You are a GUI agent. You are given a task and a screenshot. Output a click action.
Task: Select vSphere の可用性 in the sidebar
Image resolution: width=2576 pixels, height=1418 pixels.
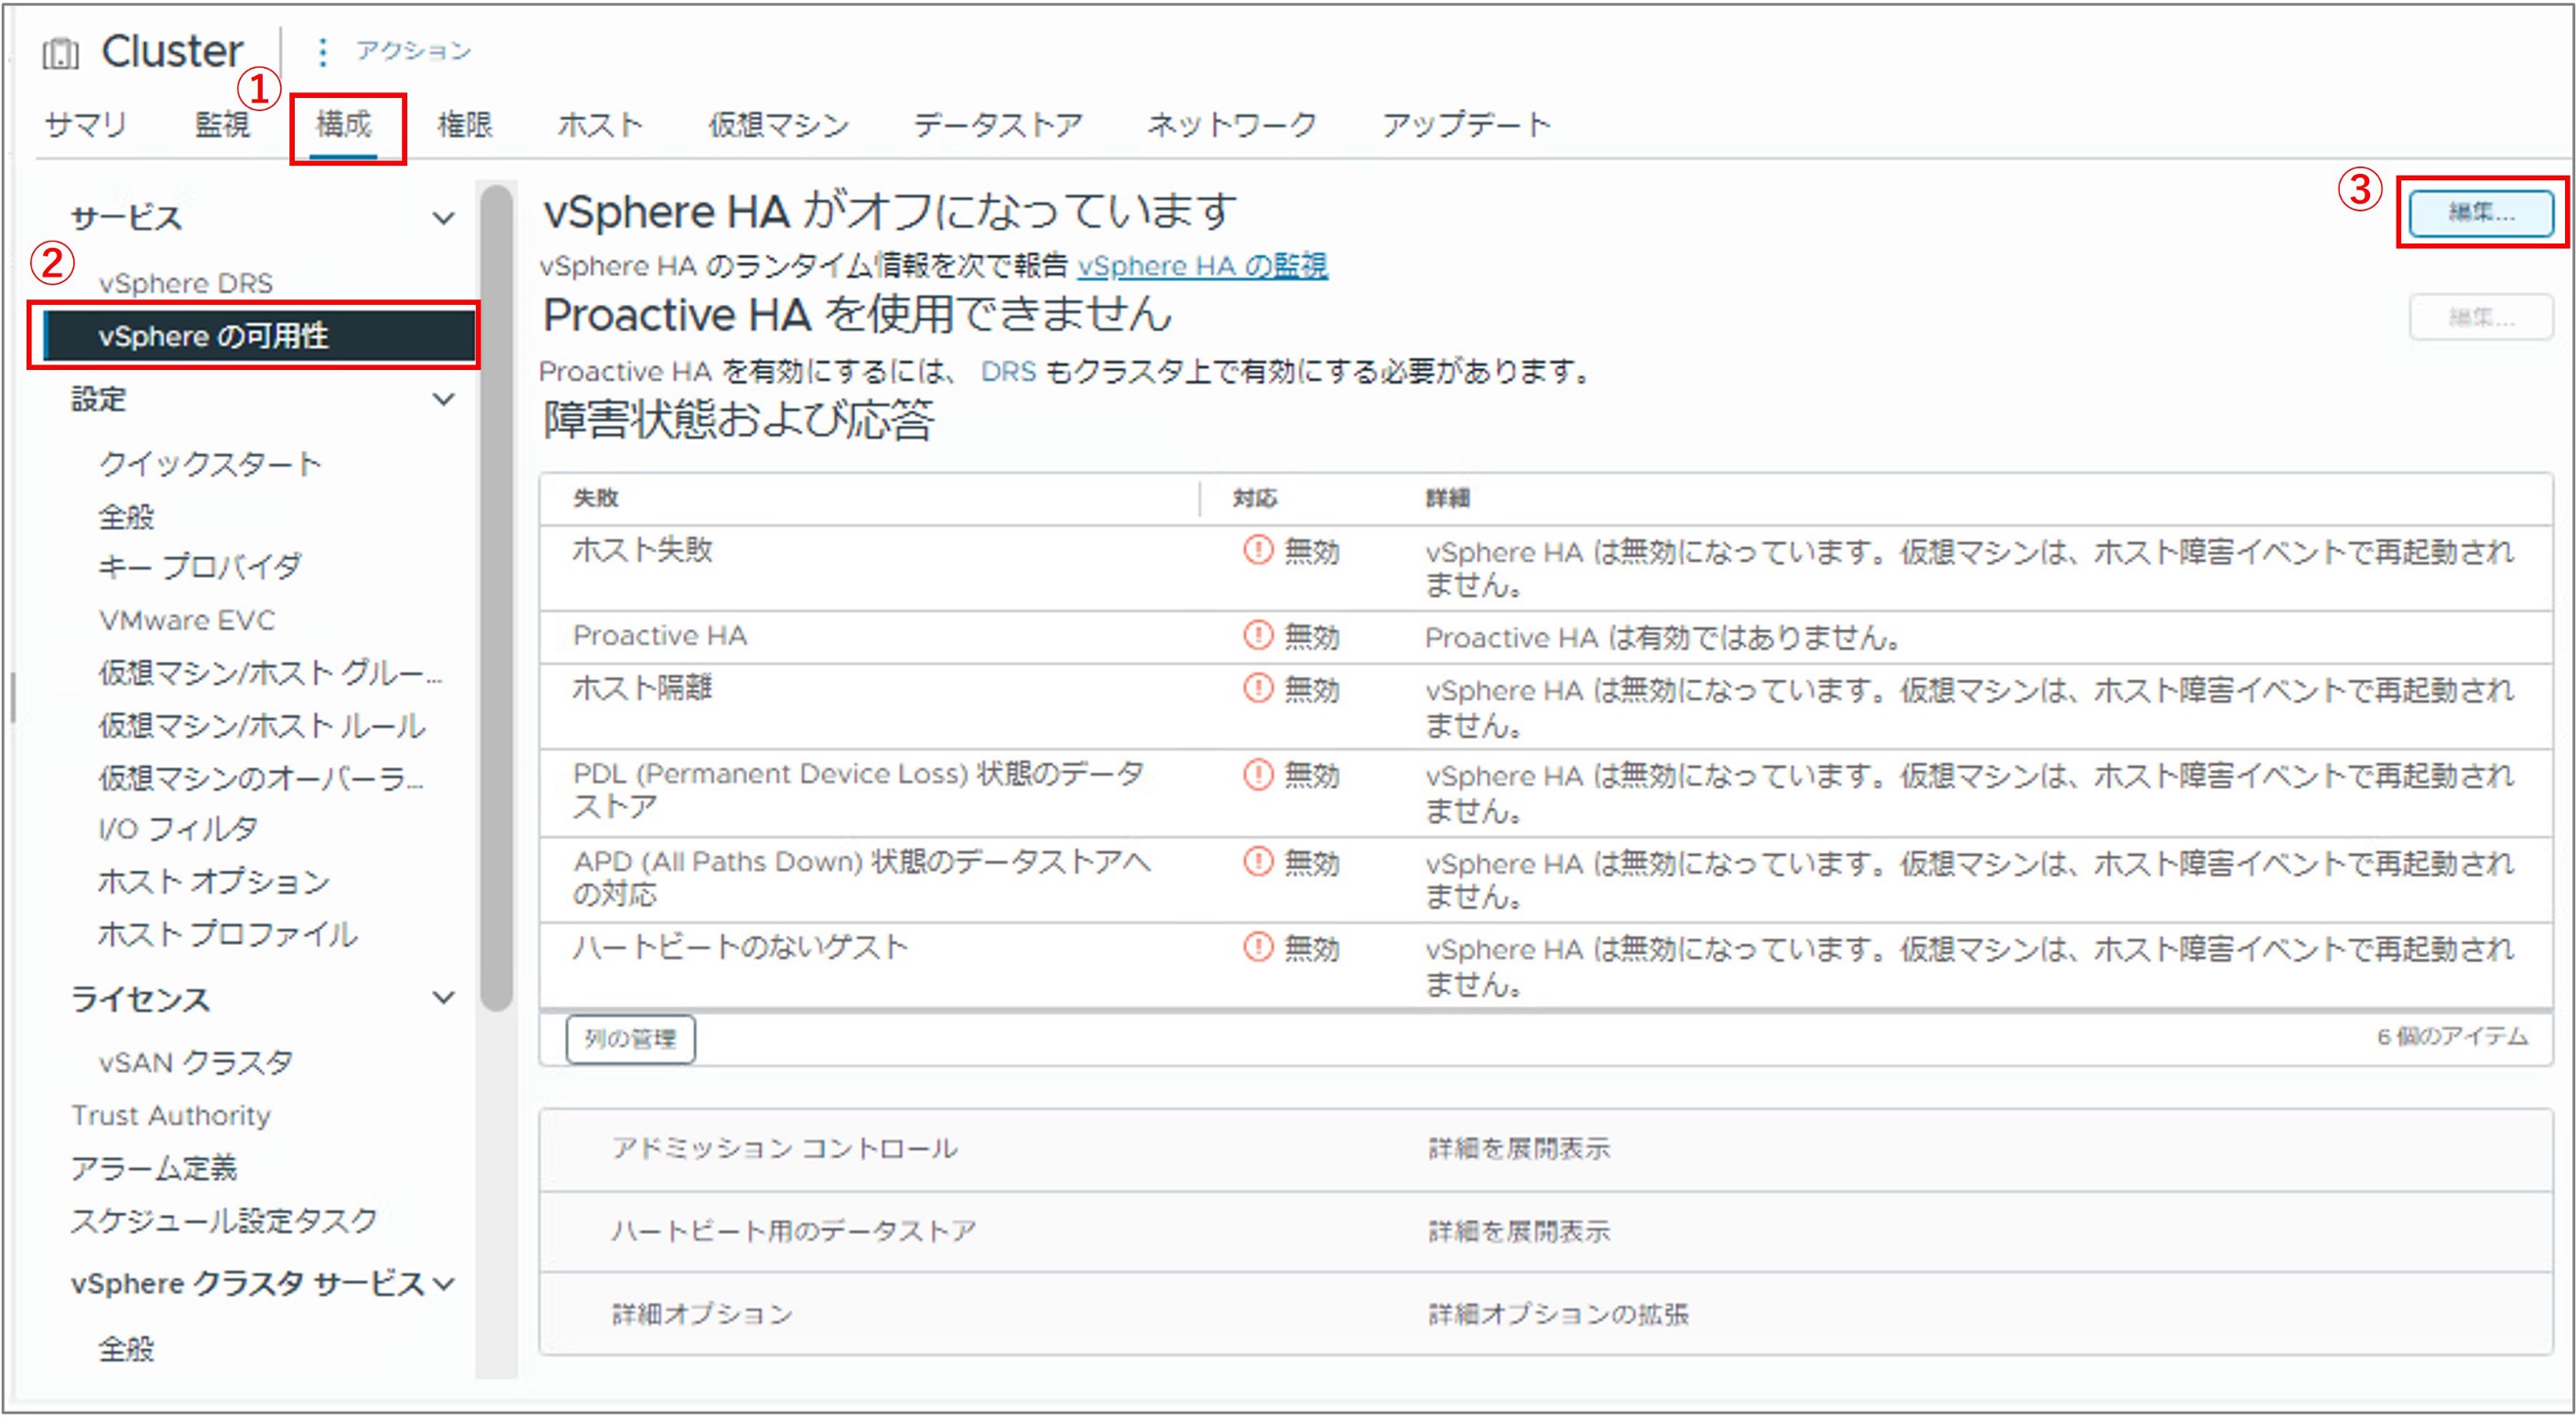258,336
